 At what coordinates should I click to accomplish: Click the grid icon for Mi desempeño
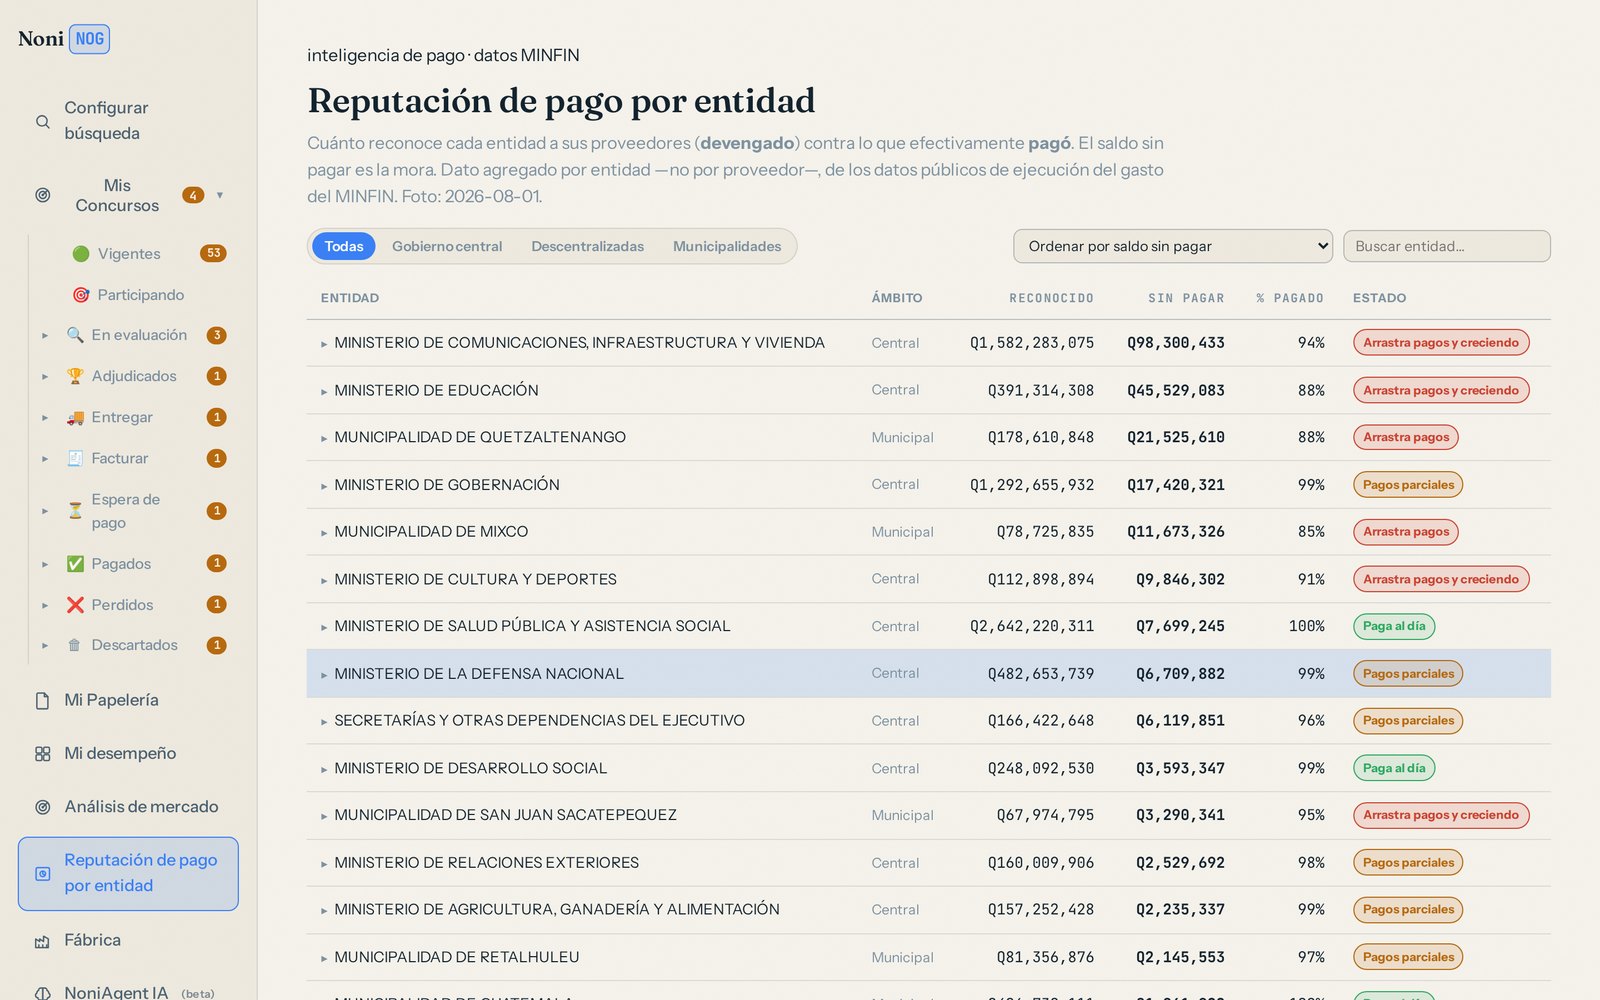[42, 754]
